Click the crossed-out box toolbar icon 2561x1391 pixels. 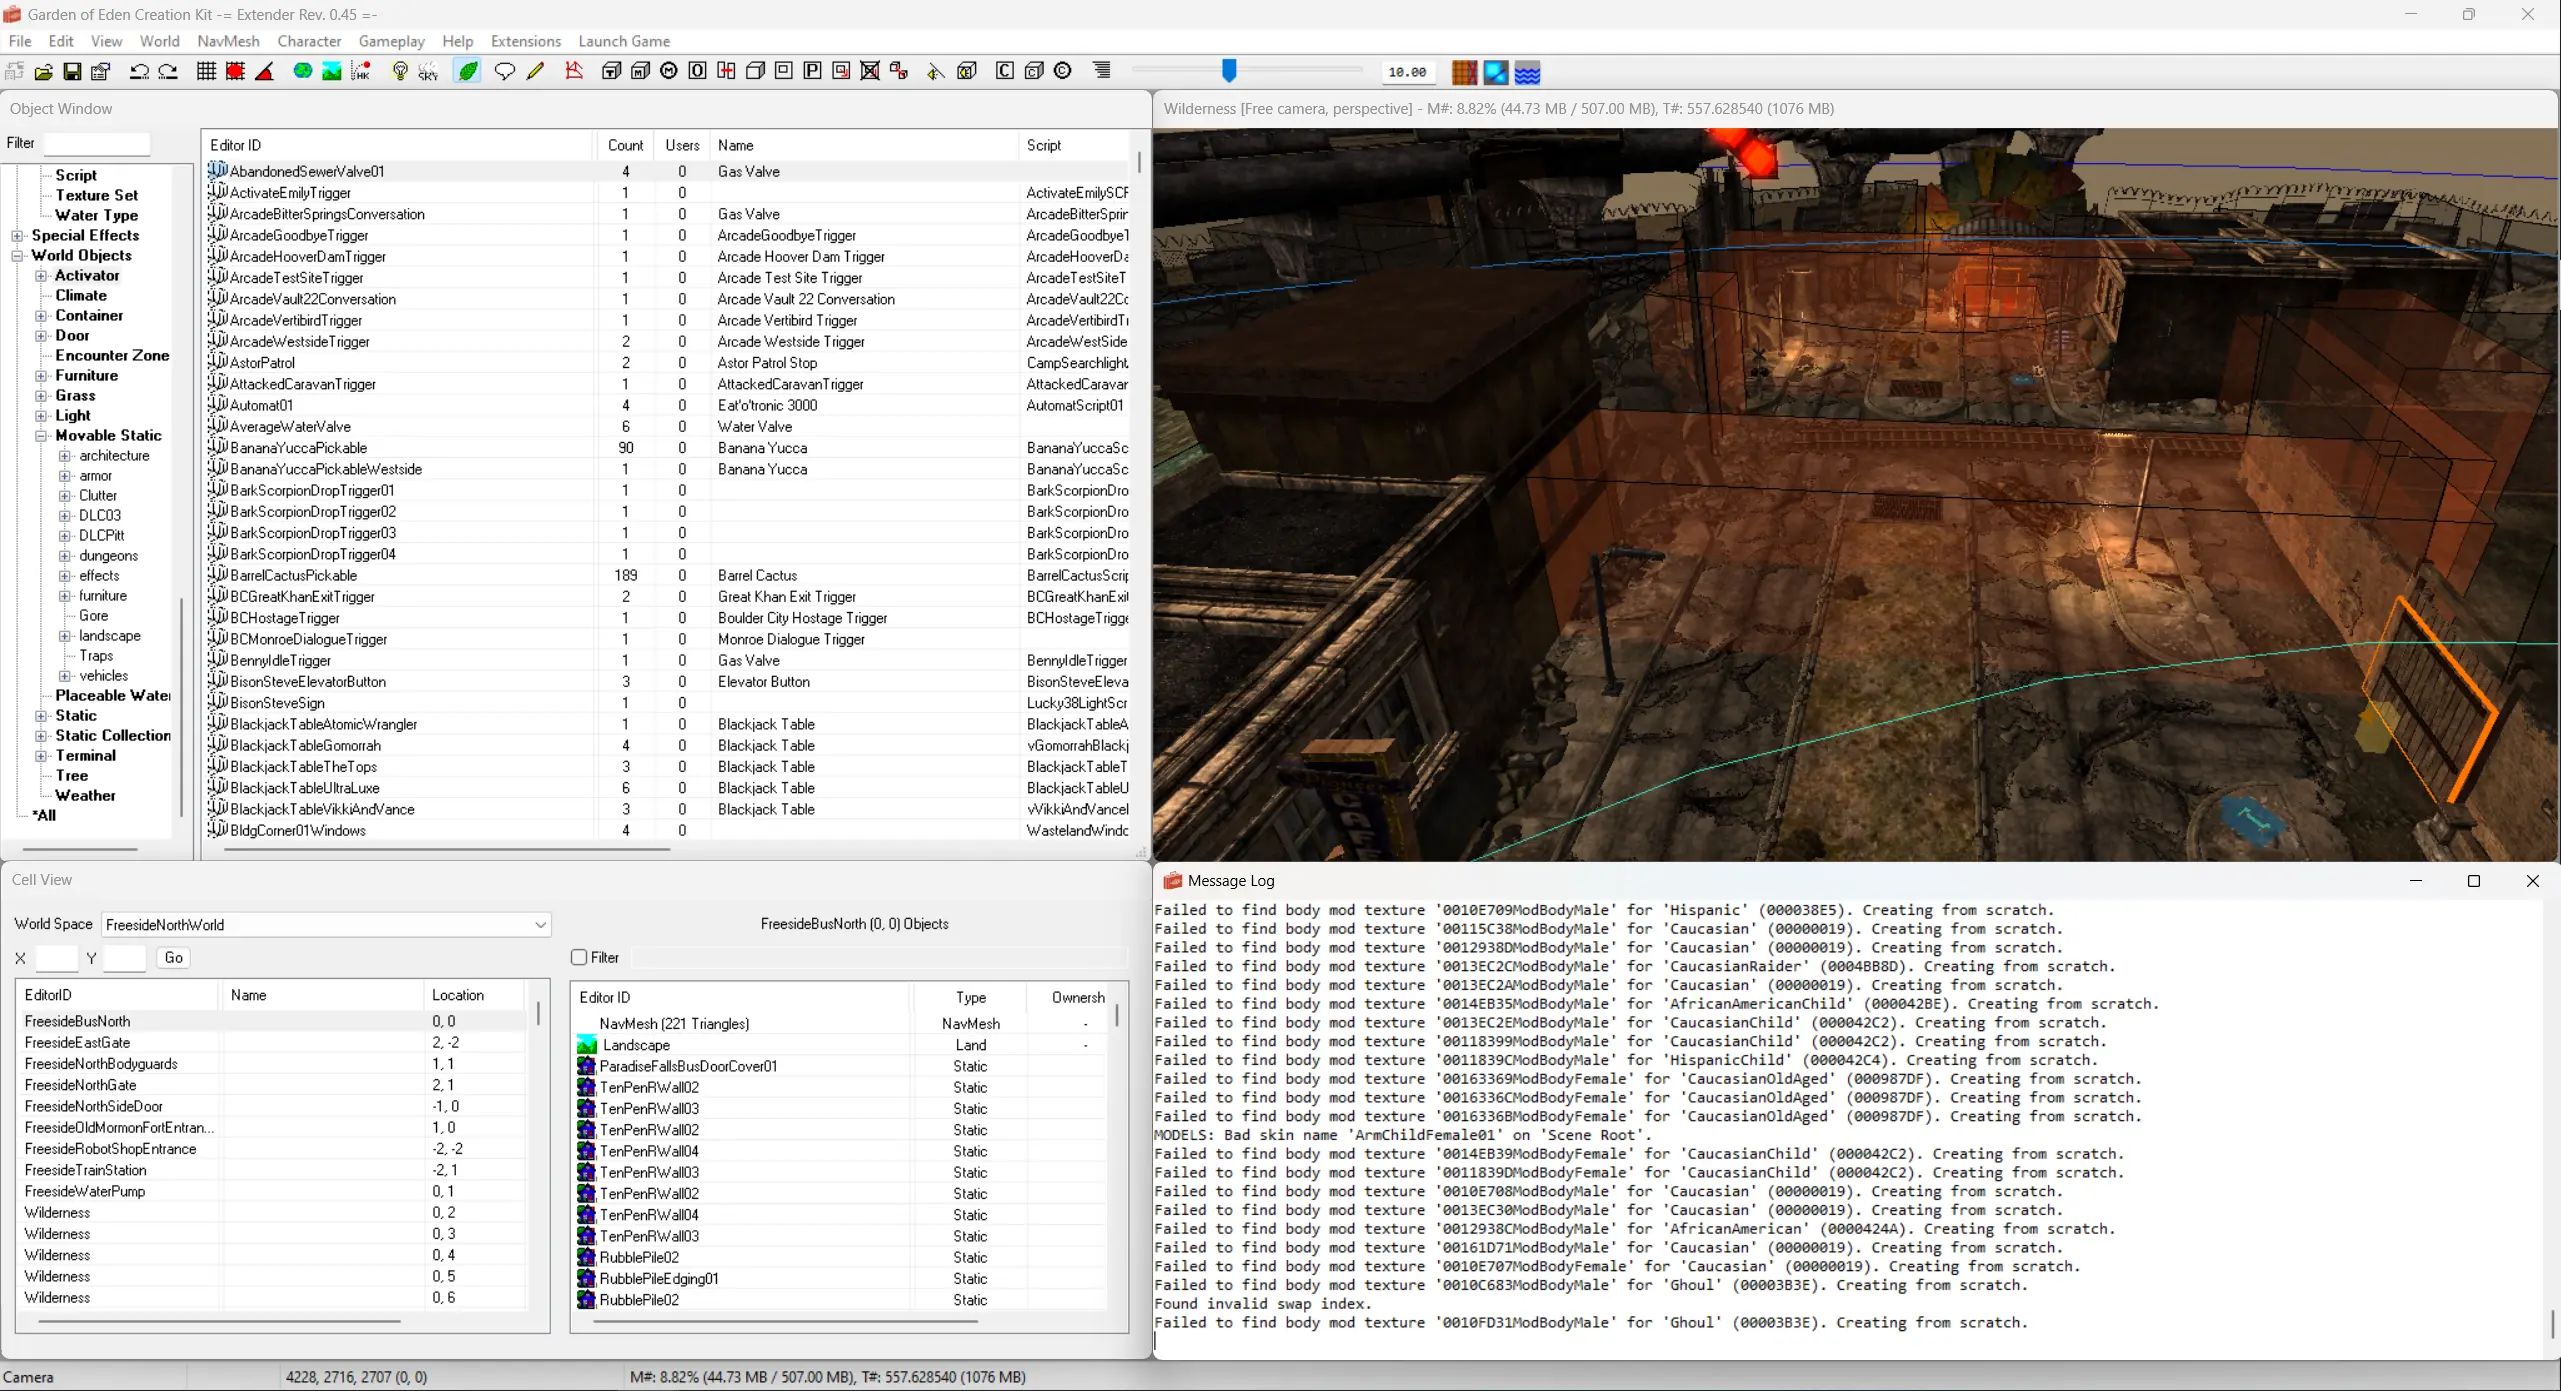(870, 72)
